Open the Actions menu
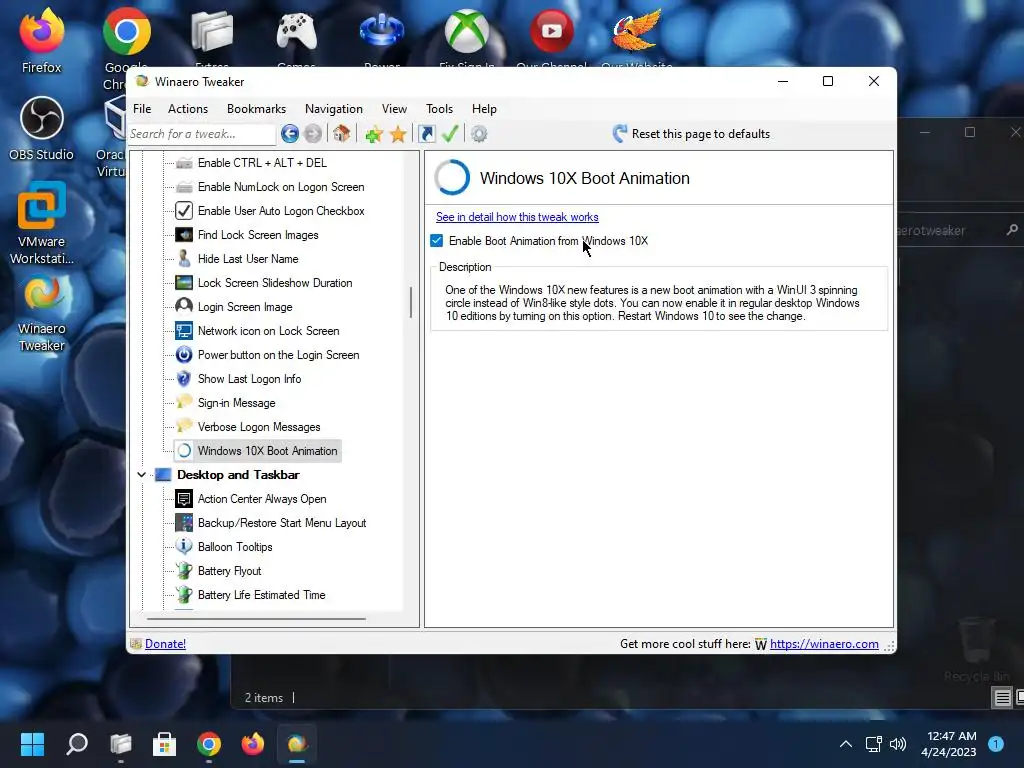 point(188,109)
